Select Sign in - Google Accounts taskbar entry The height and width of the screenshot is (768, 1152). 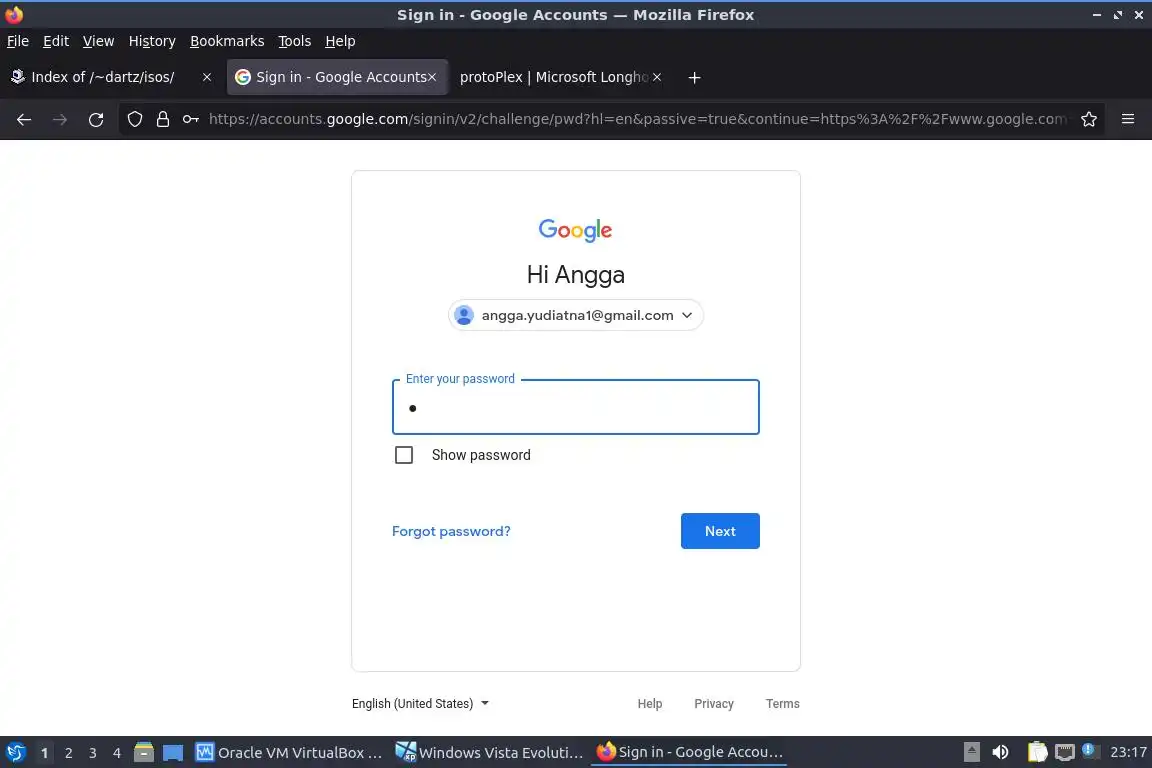click(x=689, y=752)
